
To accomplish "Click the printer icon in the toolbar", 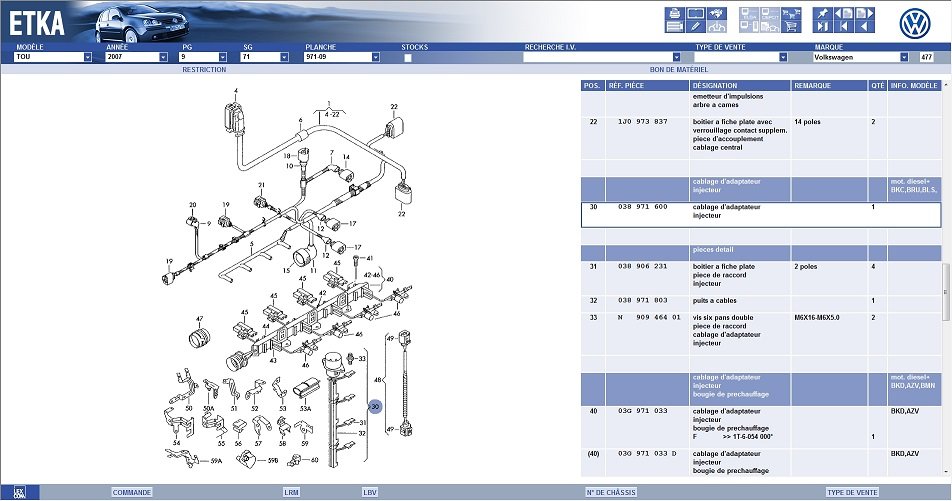I will (x=675, y=13).
